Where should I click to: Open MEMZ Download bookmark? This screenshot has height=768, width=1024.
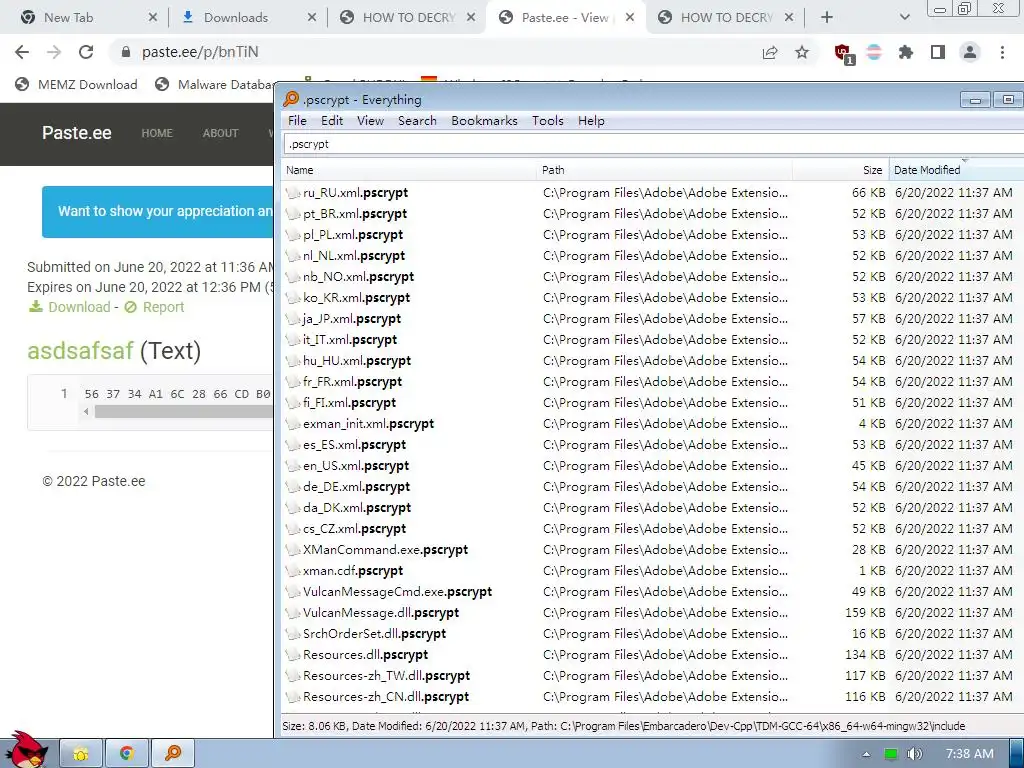tap(77, 84)
